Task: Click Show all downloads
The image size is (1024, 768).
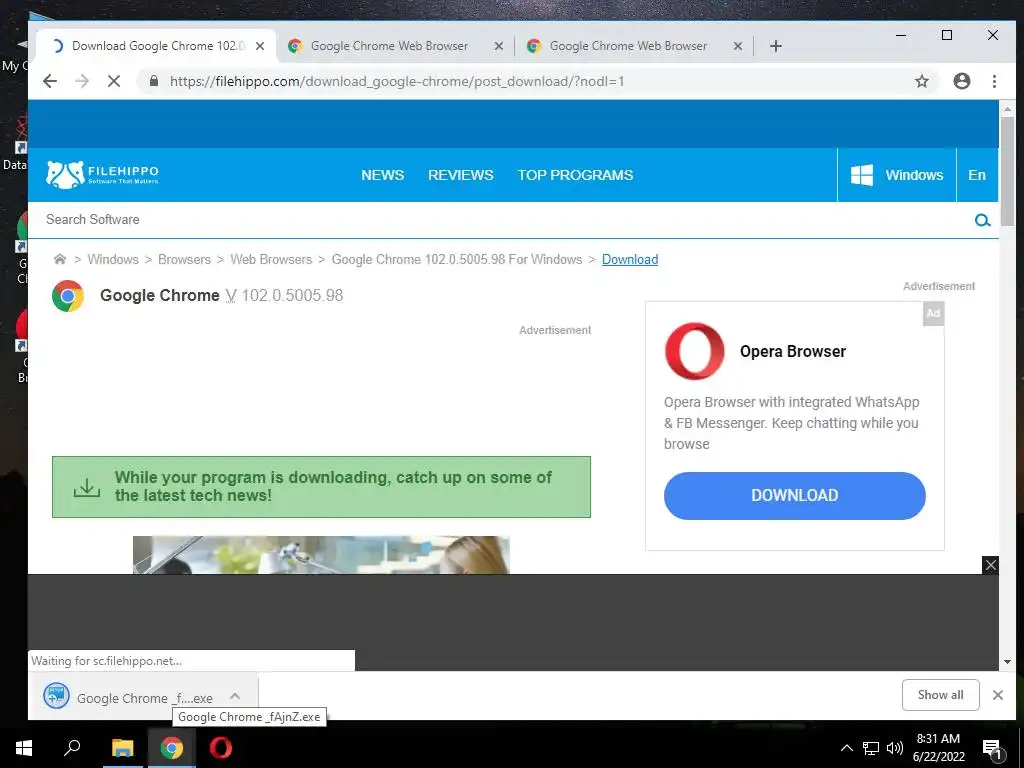Action: point(940,695)
